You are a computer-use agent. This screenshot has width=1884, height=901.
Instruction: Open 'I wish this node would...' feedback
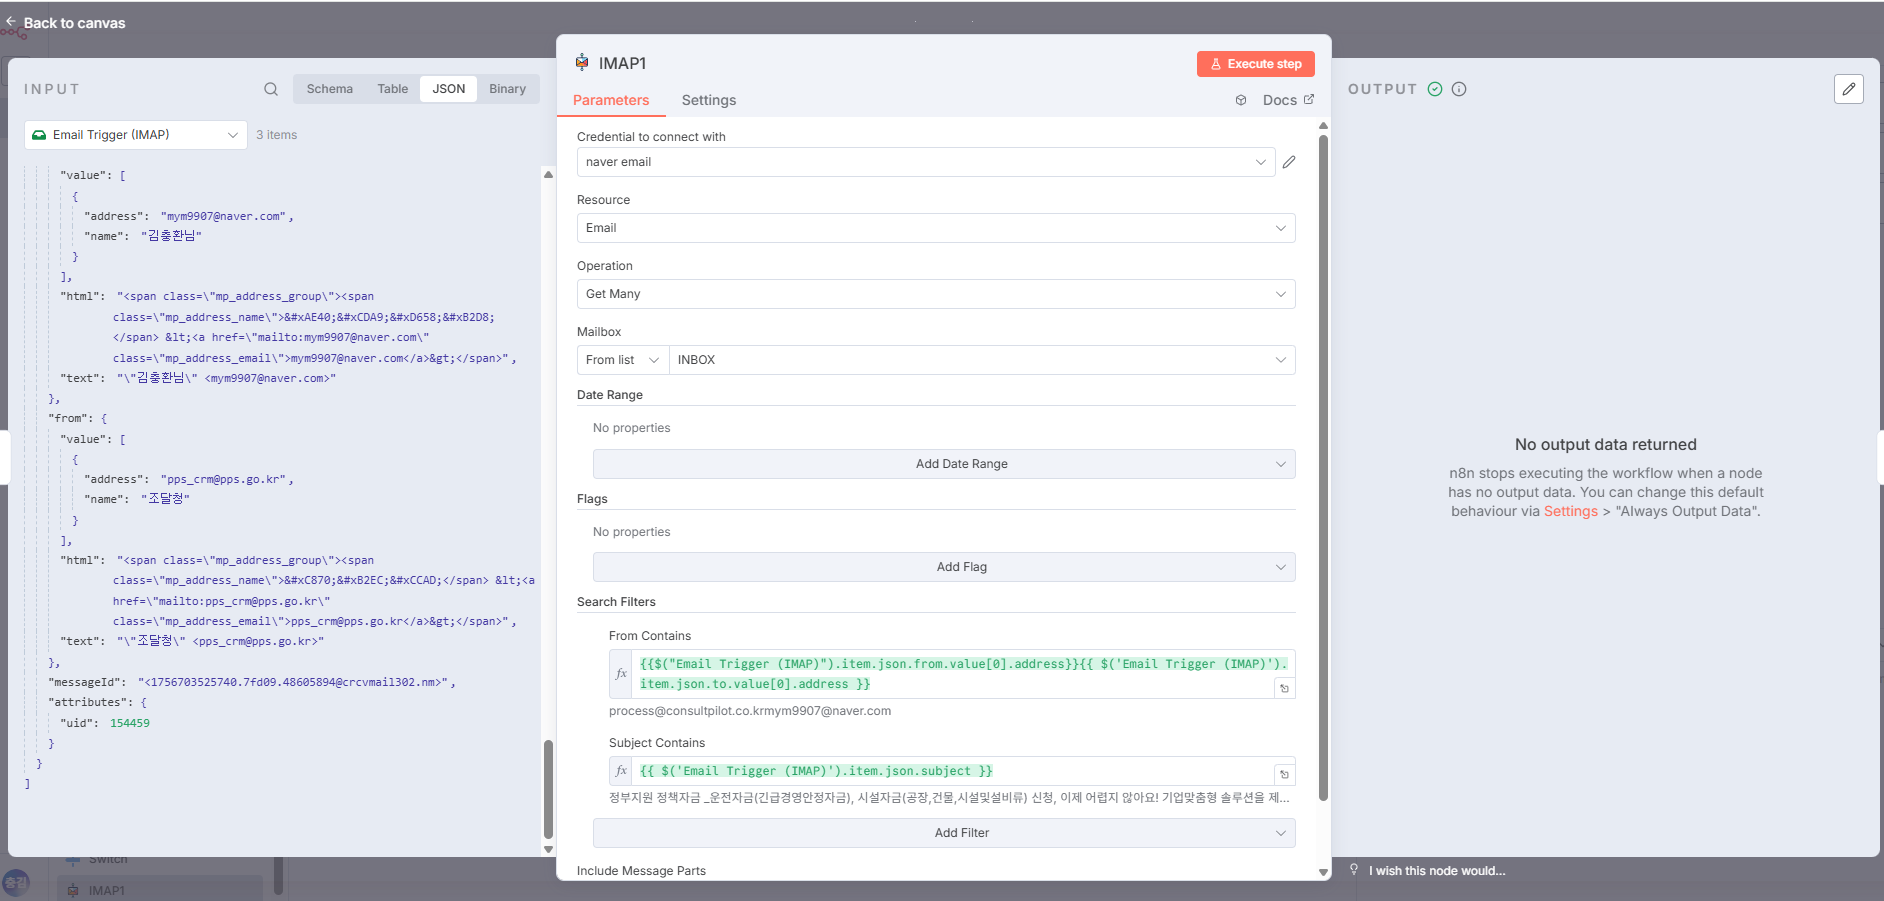[x=1436, y=871]
